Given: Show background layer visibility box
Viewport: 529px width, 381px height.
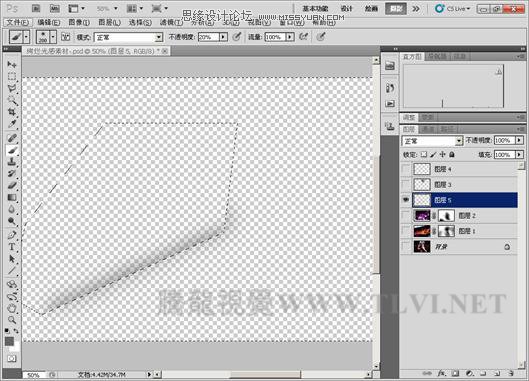Looking at the screenshot, I should [406, 247].
